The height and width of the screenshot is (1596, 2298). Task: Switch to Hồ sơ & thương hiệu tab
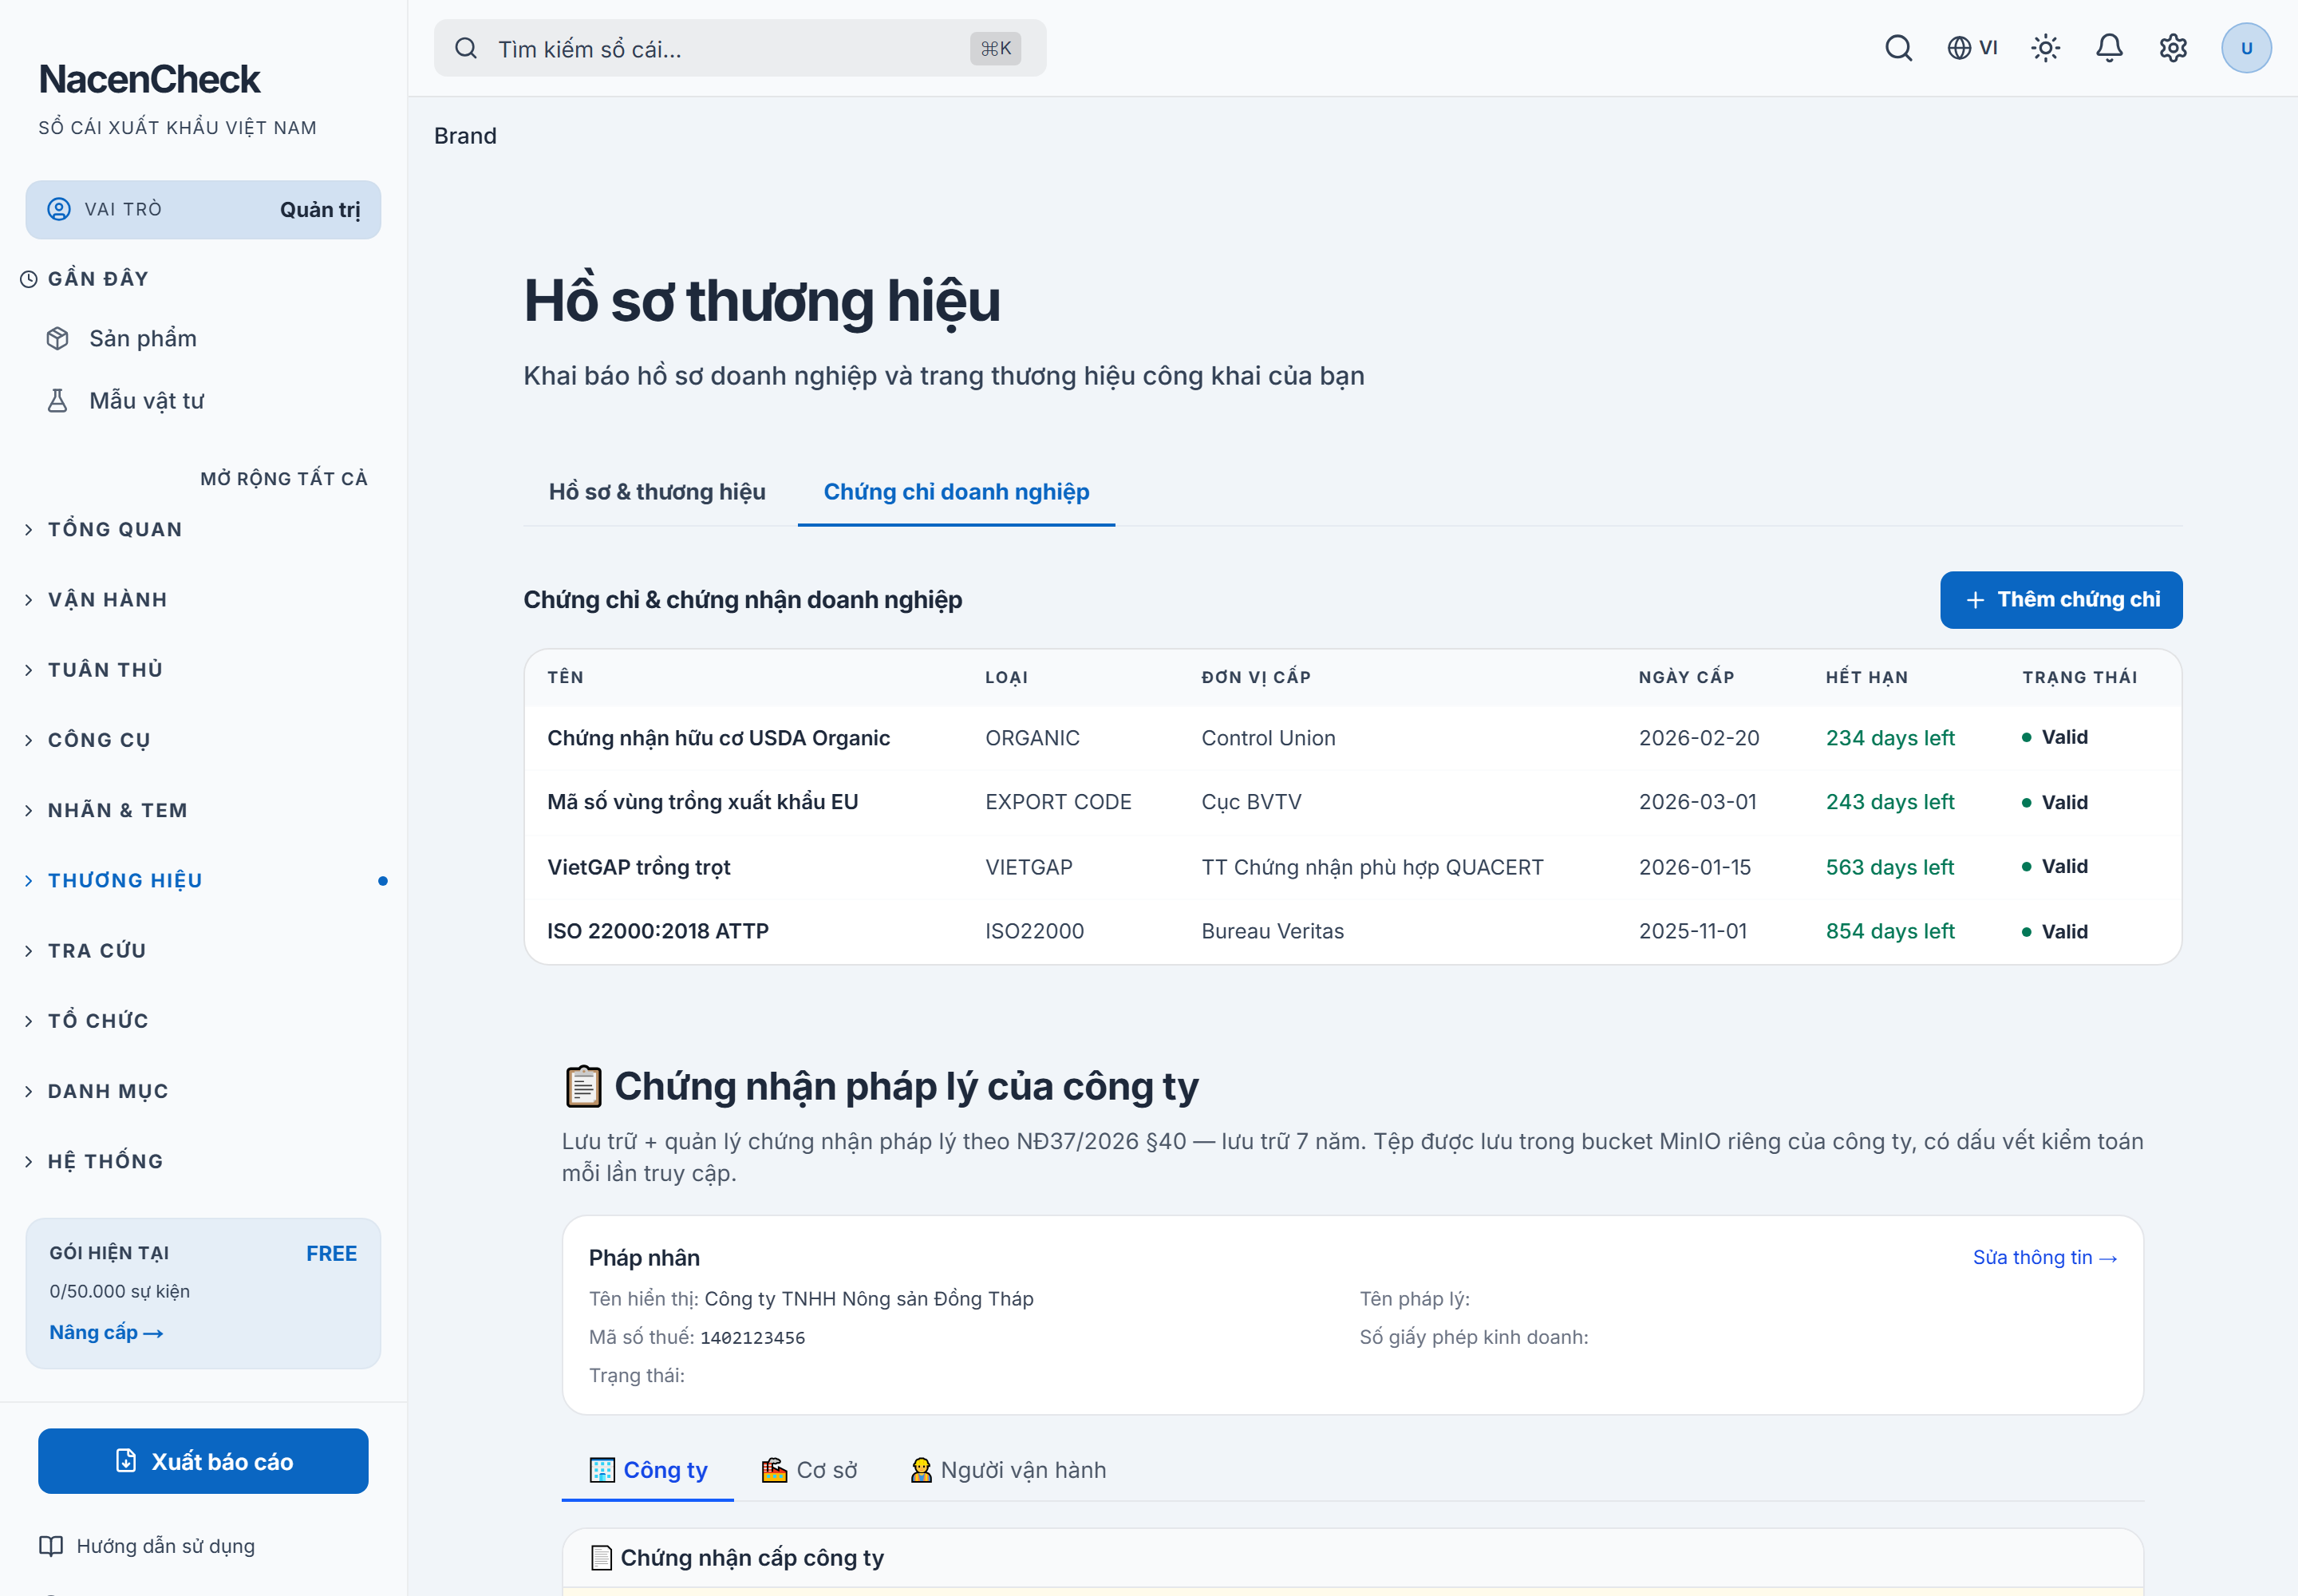(x=657, y=492)
